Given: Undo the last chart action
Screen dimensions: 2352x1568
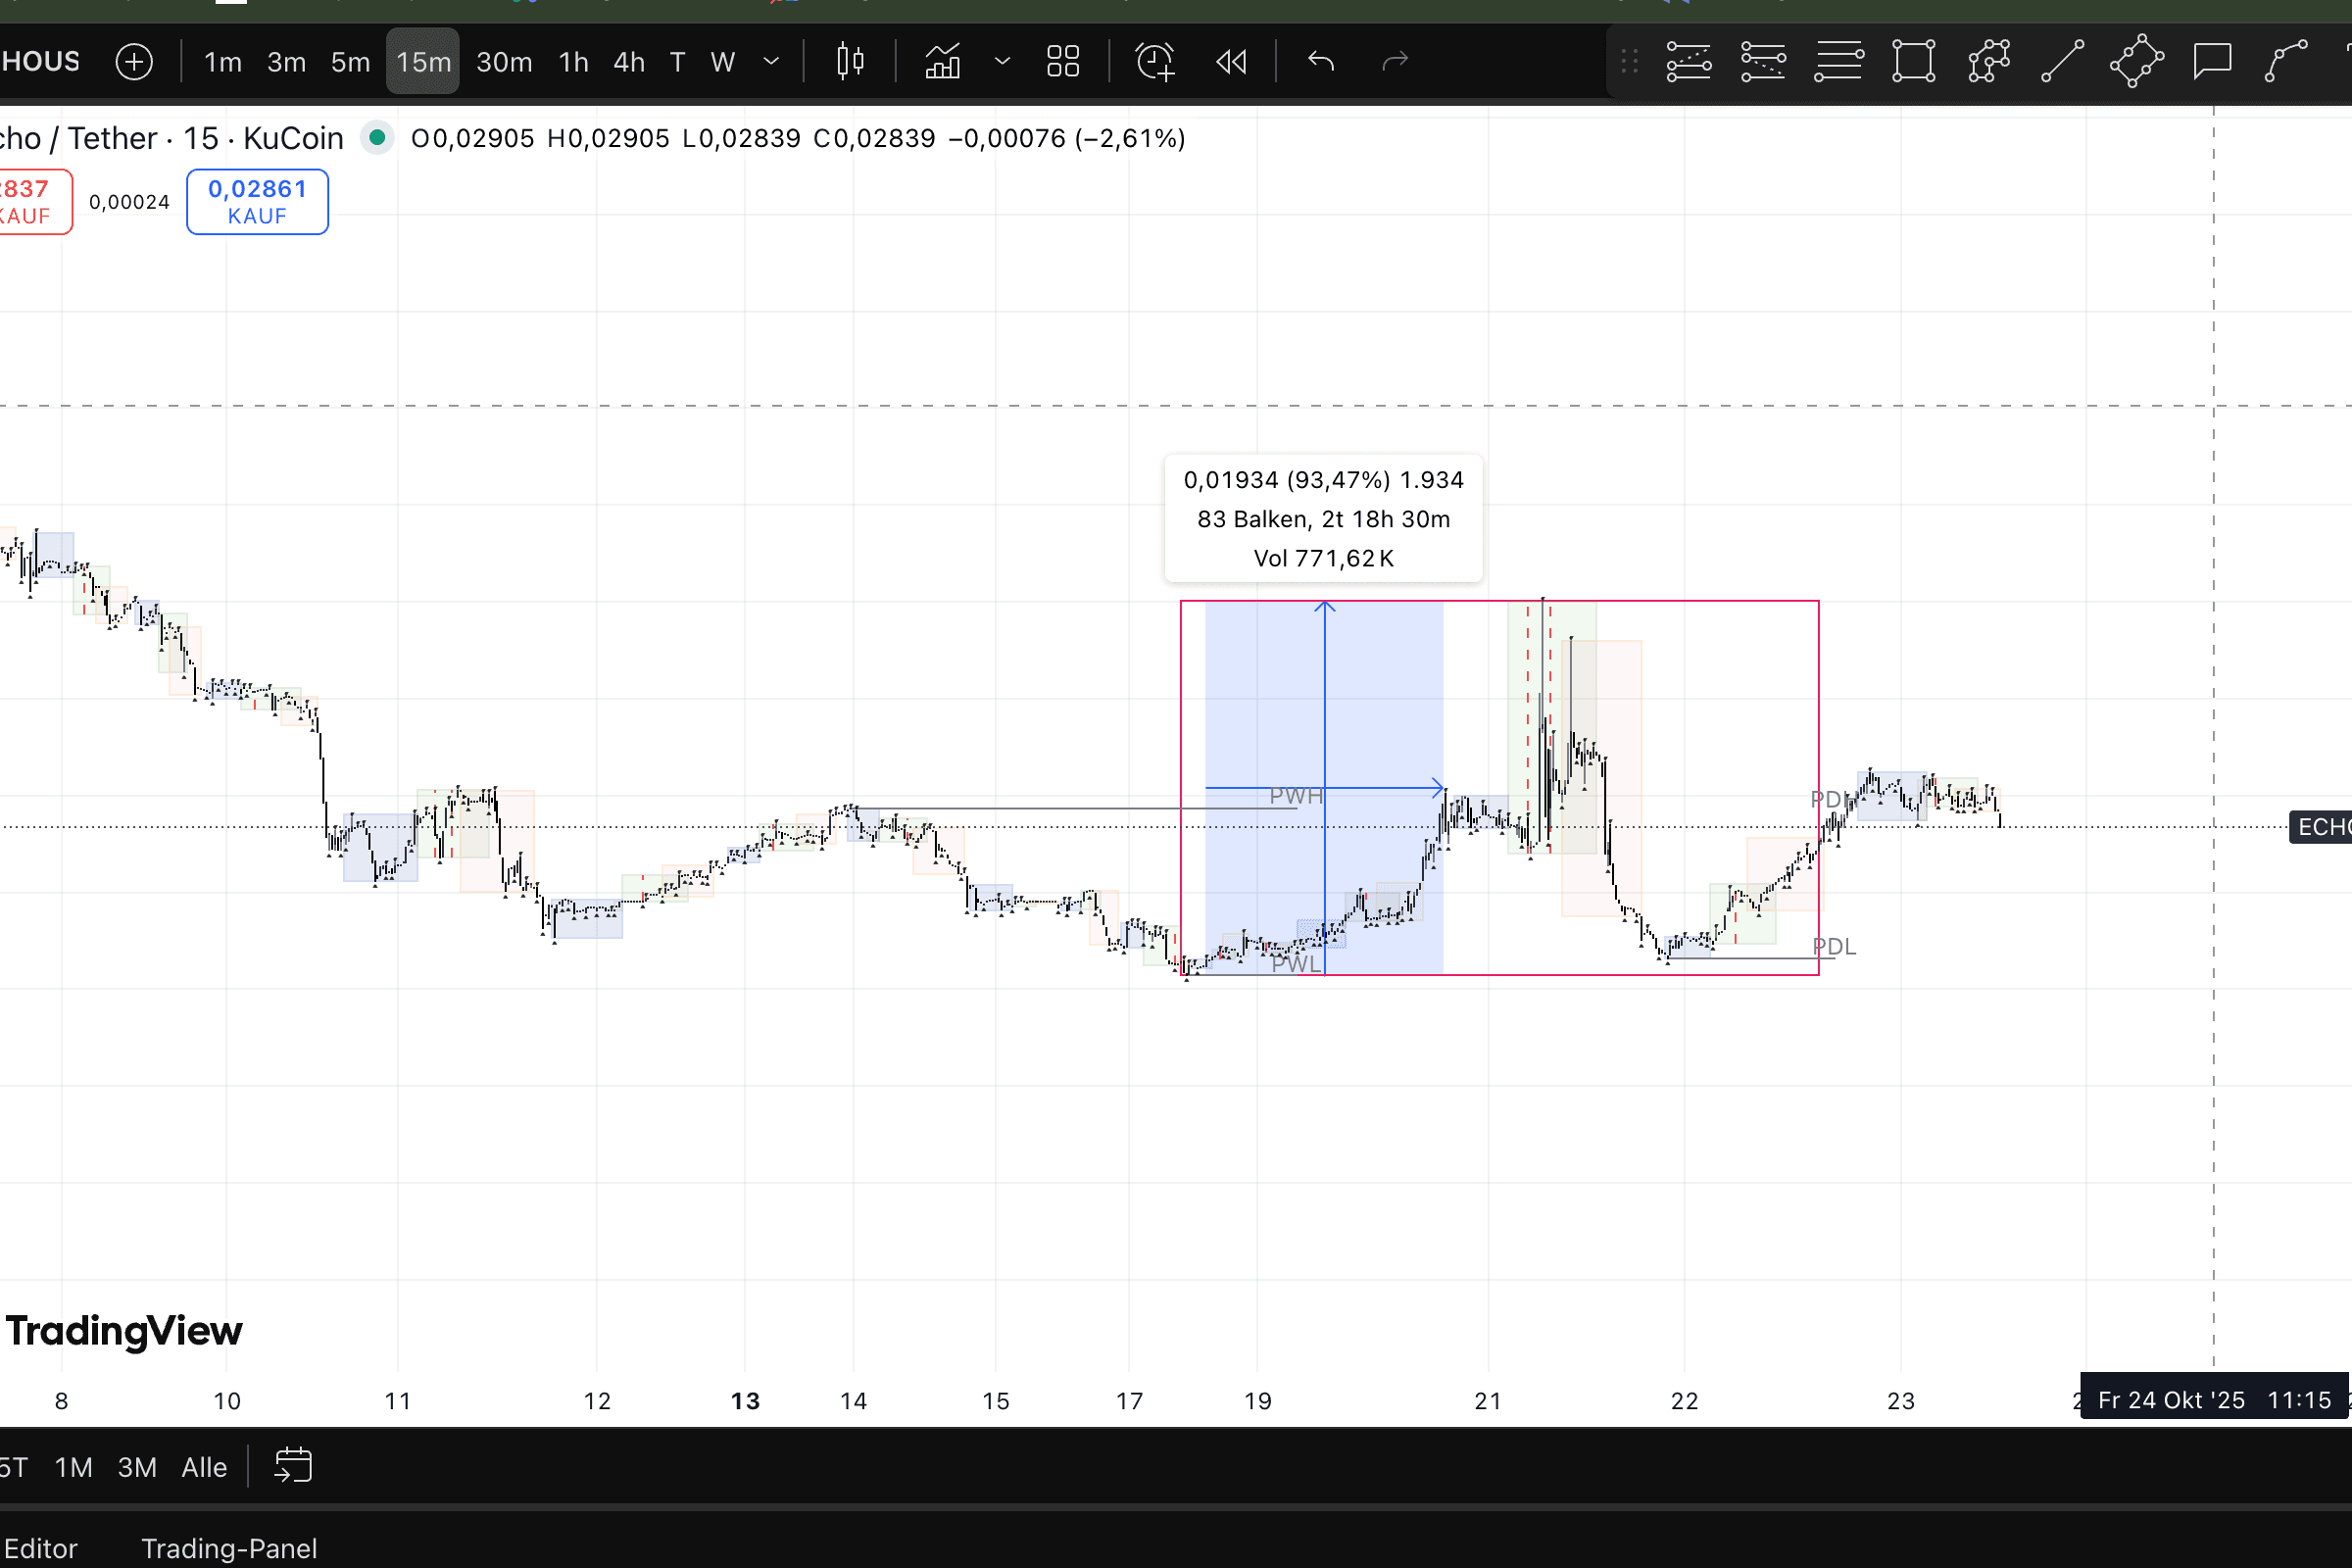Looking at the screenshot, I should coord(1321,62).
